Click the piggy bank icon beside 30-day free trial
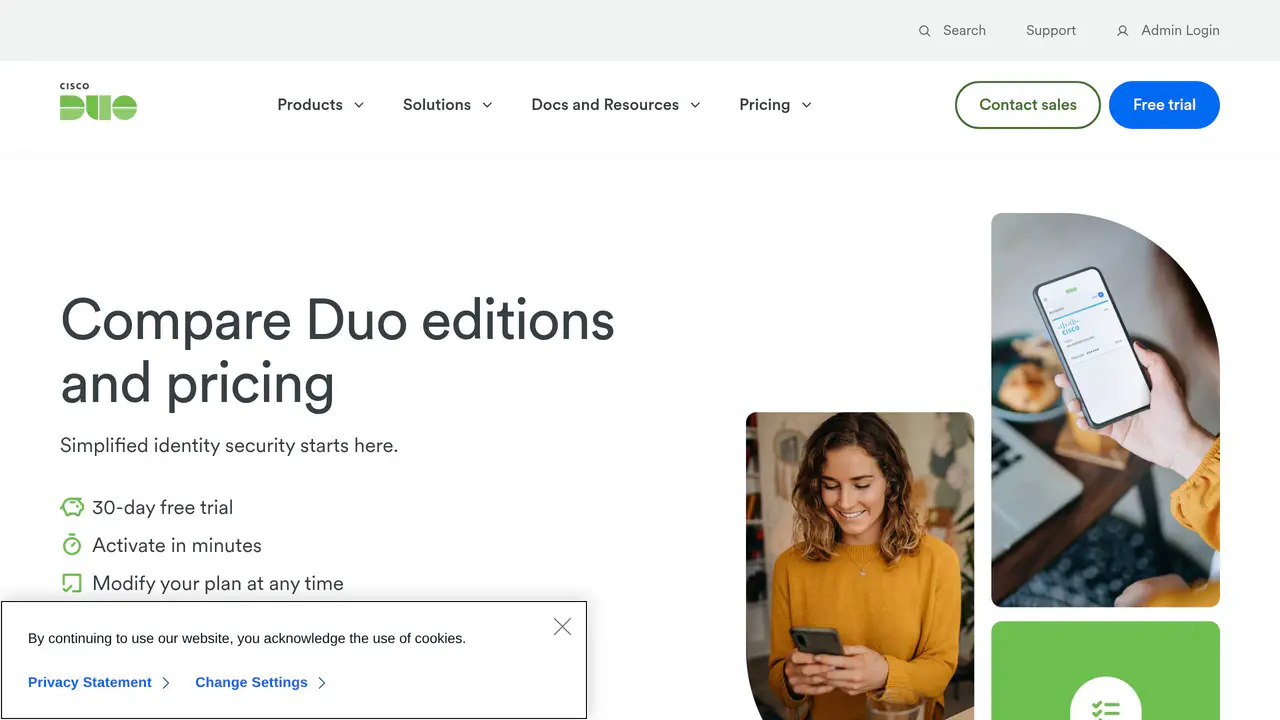This screenshot has width=1280, height=720. (72, 507)
